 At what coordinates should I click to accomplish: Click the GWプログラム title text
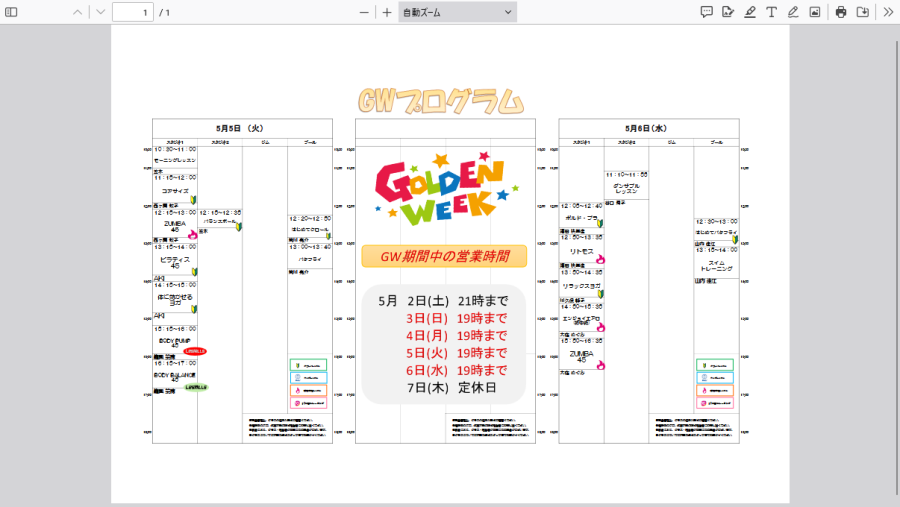[x=440, y=101]
